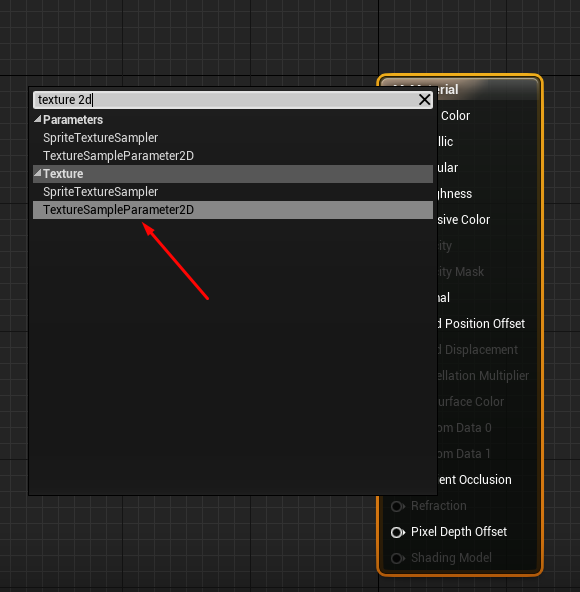Viewport: 580px width, 592px height.
Task: Click the Shading Model label
Action: coord(451,558)
